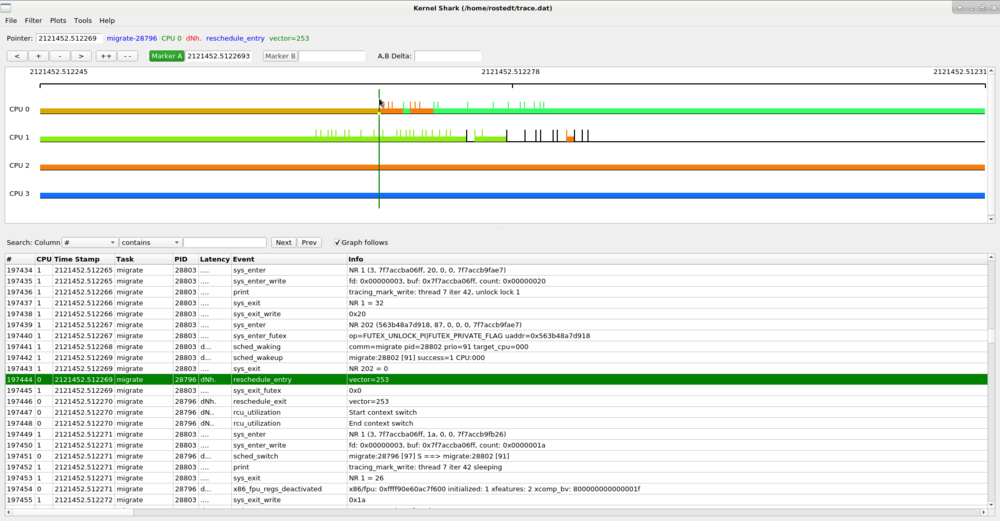Select row 197451 sched_switch
Screen dimensions: 1000x521
pos(496,456)
